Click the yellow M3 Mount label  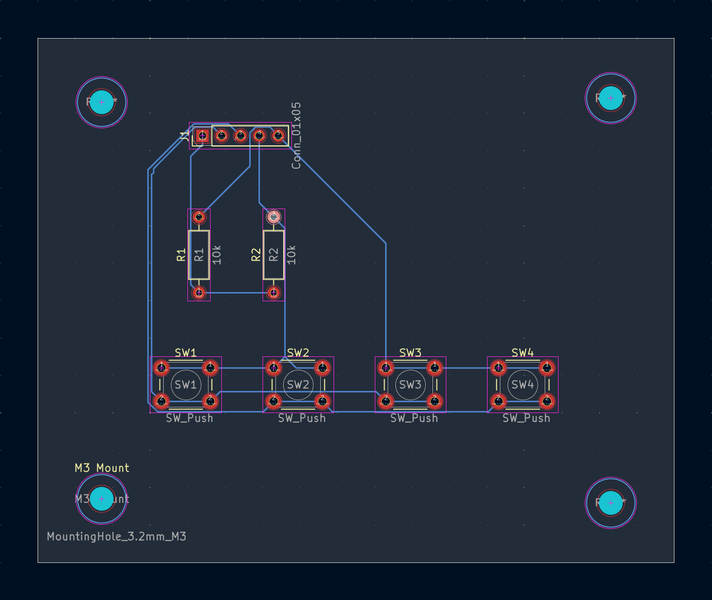[102, 468]
